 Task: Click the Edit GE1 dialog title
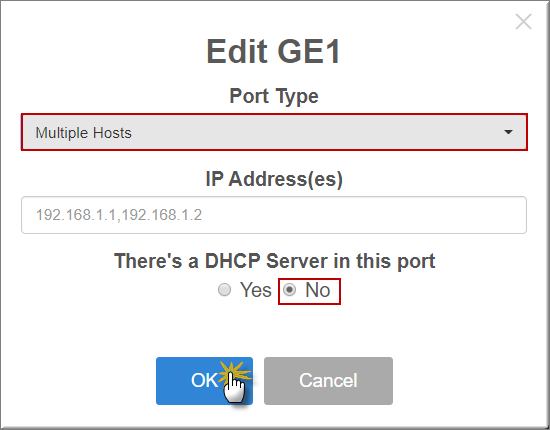[274, 52]
